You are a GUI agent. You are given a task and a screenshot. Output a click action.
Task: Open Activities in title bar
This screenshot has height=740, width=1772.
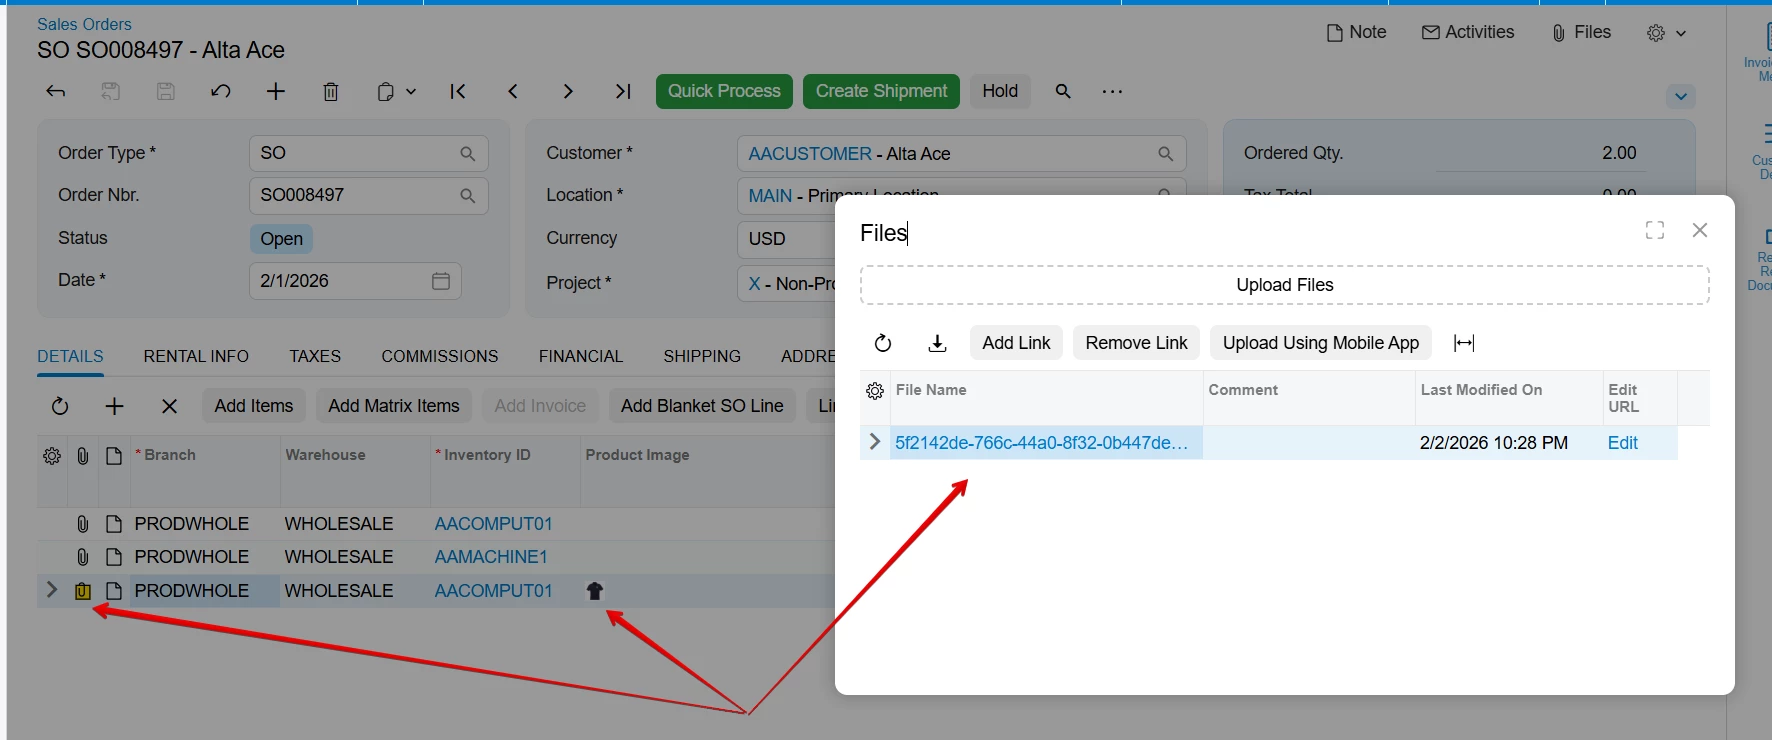click(1468, 32)
